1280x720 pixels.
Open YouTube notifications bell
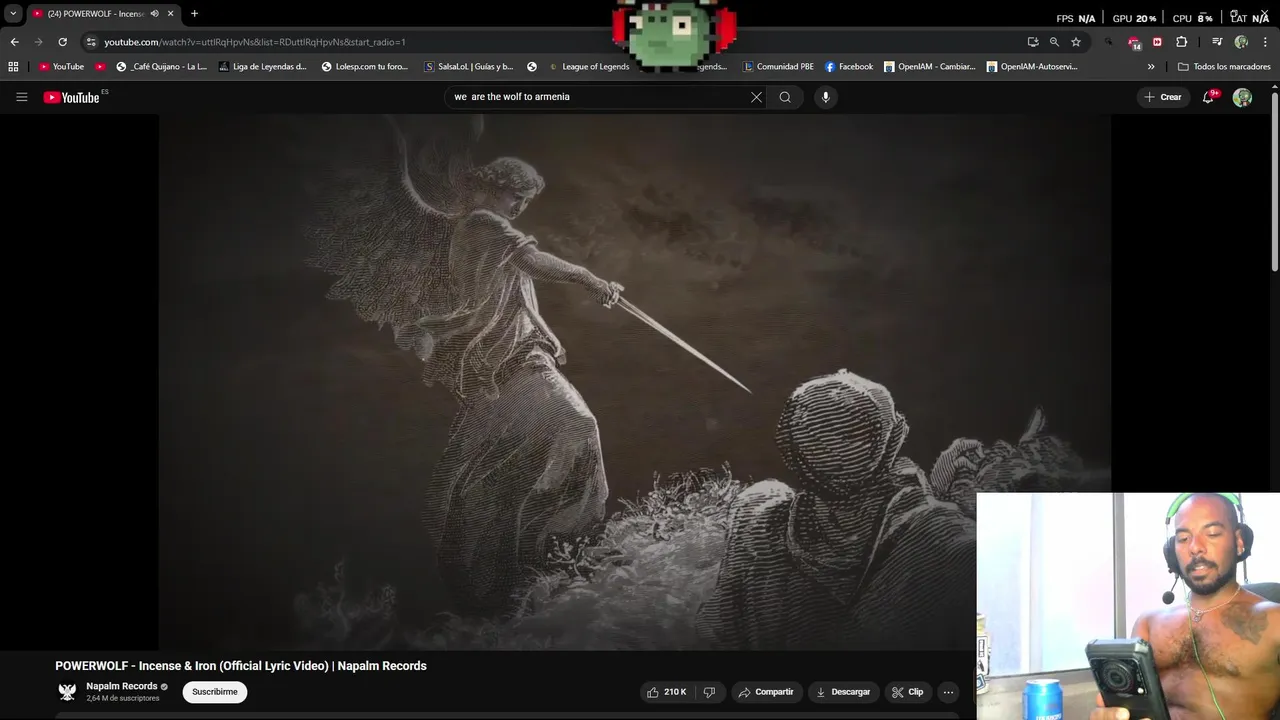pyautogui.click(x=1209, y=97)
